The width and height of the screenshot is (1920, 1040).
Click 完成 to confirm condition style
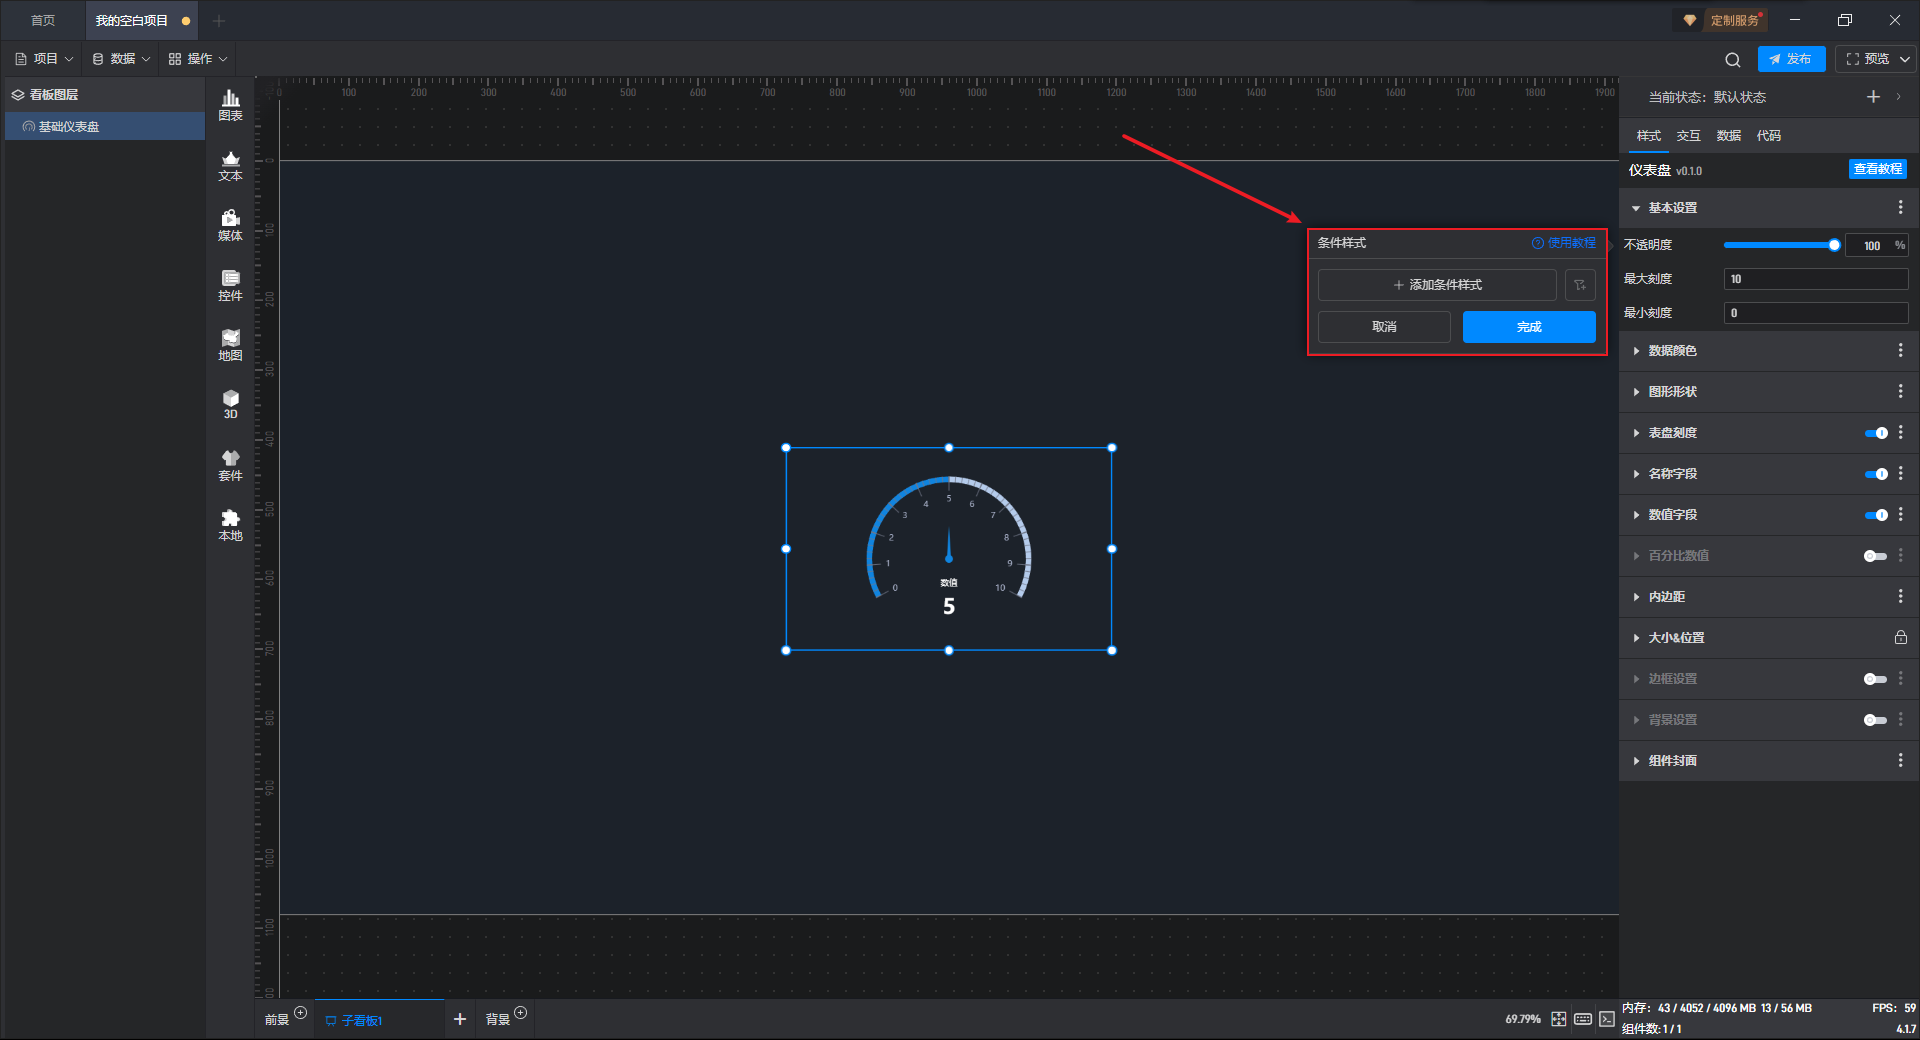[1529, 327]
